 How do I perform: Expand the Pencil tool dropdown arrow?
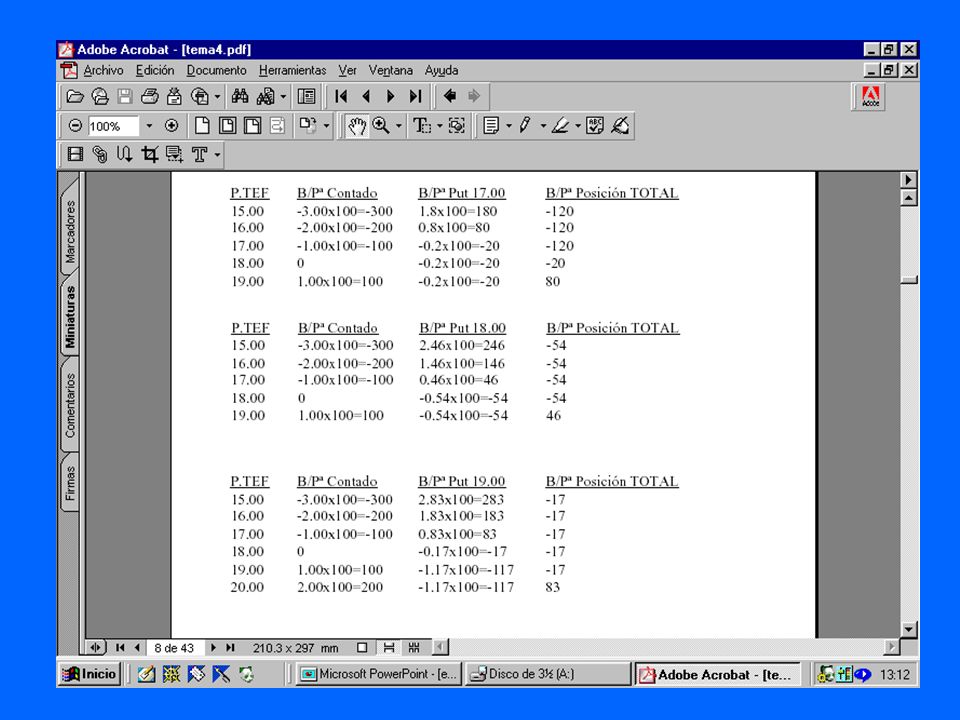coord(543,126)
